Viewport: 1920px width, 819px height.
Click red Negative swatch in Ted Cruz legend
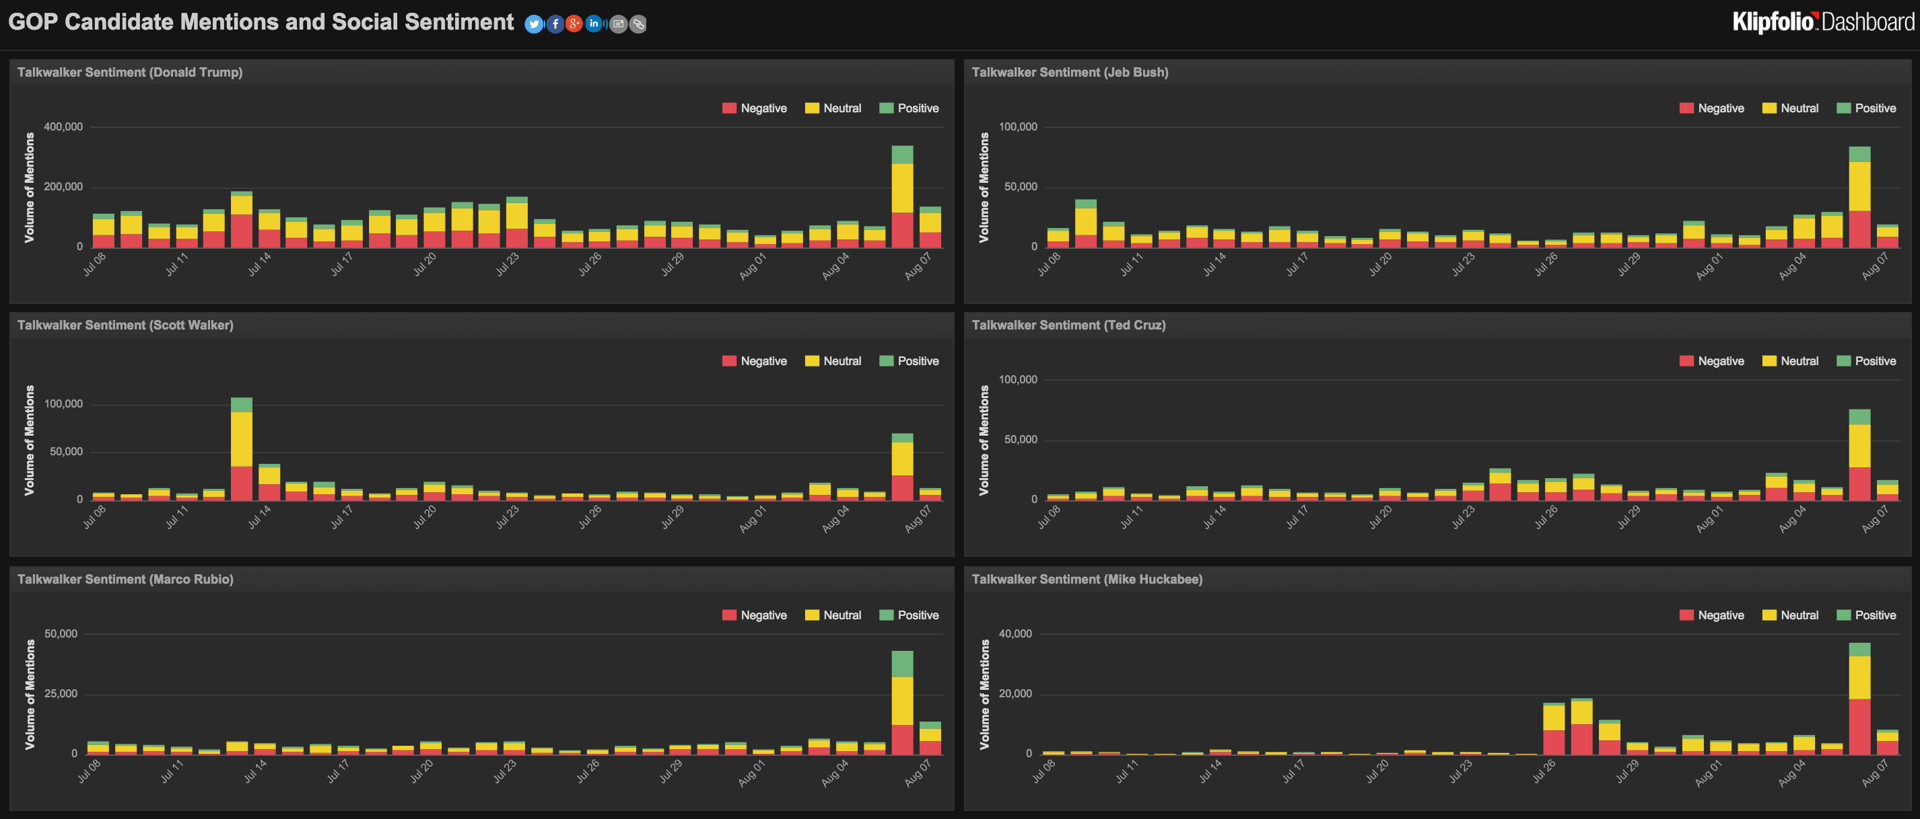coord(1686,361)
